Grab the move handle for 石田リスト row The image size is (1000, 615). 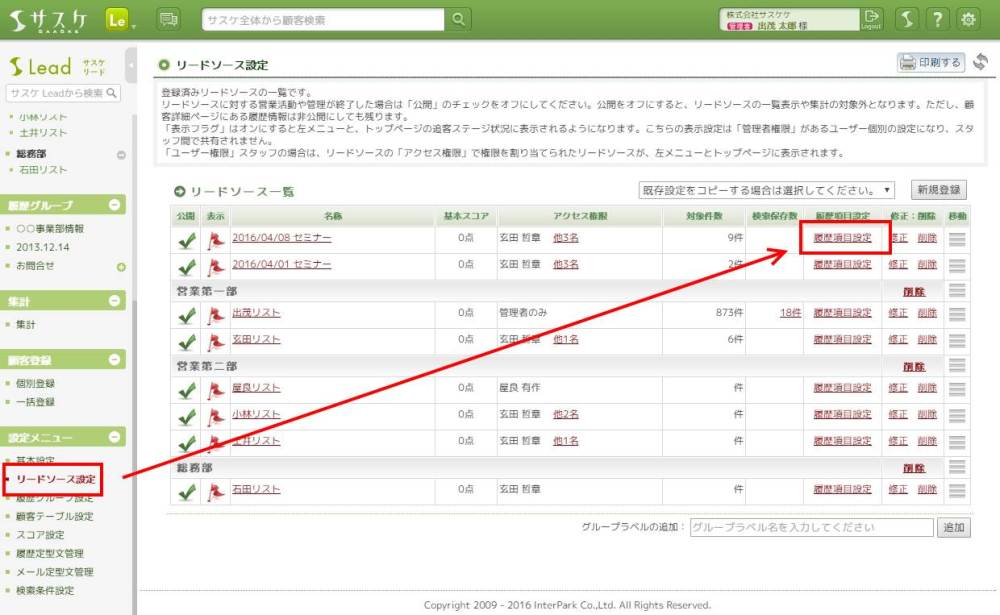tap(957, 490)
